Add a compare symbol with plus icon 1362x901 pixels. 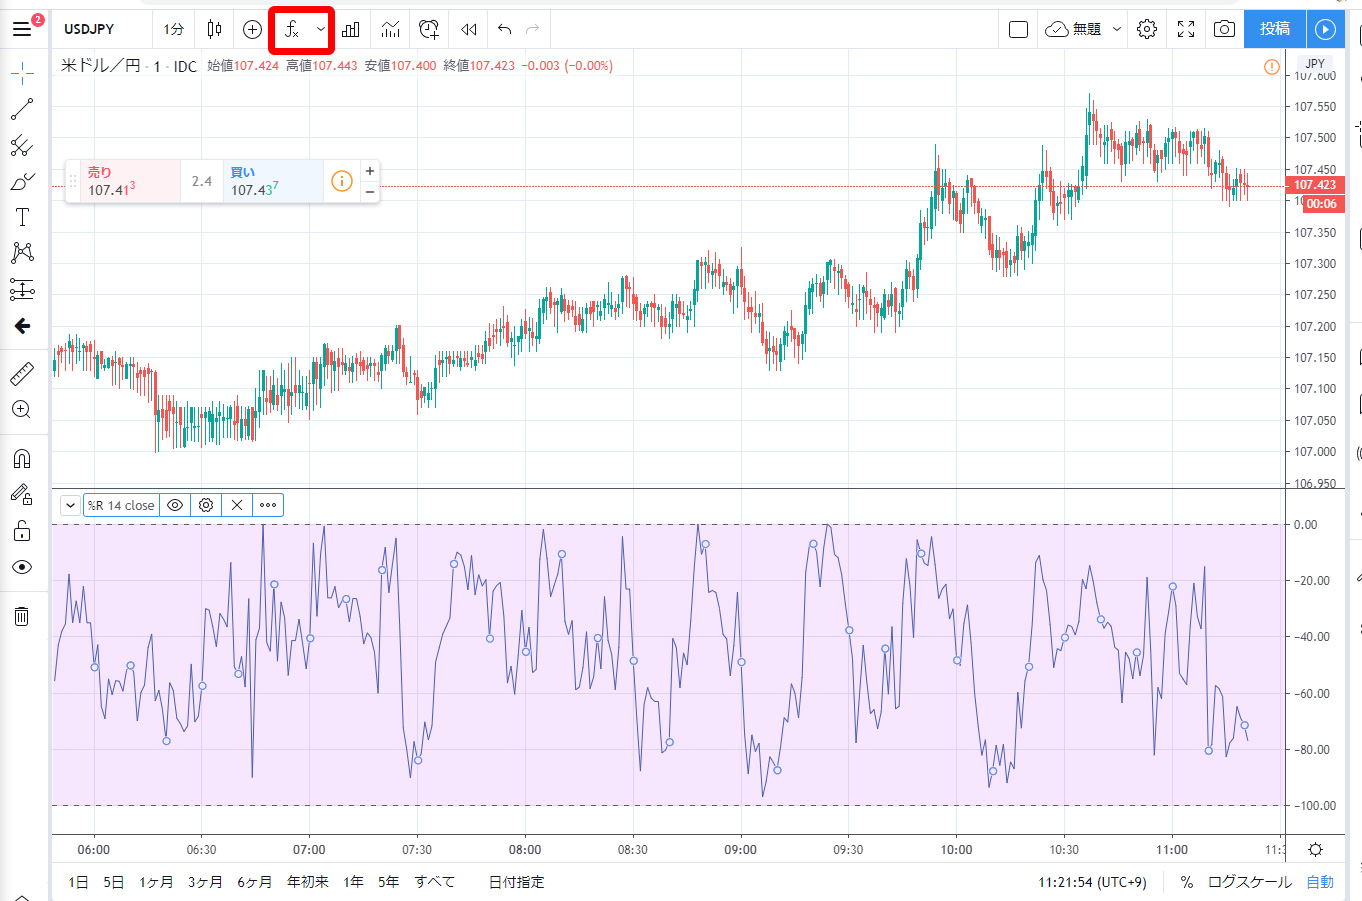click(252, 29)
